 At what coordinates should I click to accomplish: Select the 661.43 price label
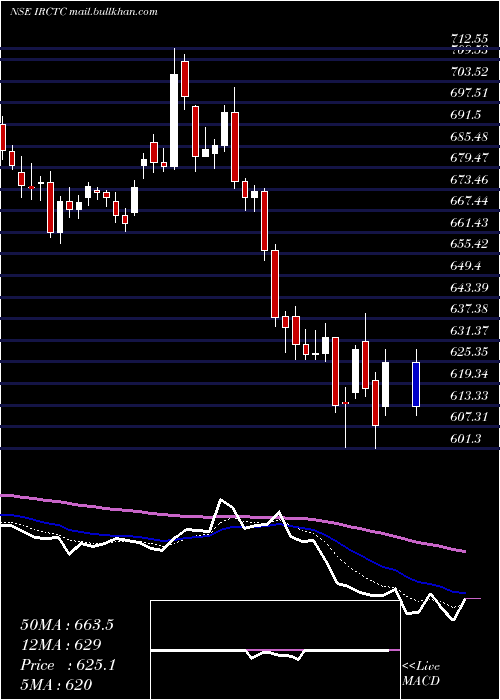click(x=469, y=222)
